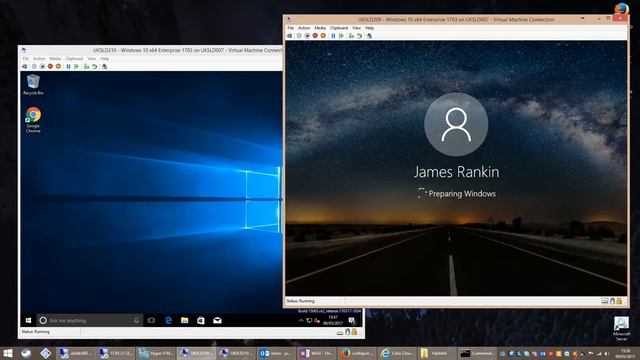Open Mail app from UKSLD210 taskbar

[217, 320]
